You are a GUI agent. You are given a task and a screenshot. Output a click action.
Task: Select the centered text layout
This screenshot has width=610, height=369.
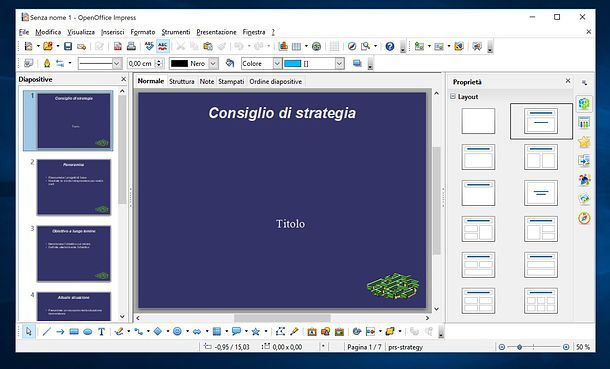click(541, 193)
